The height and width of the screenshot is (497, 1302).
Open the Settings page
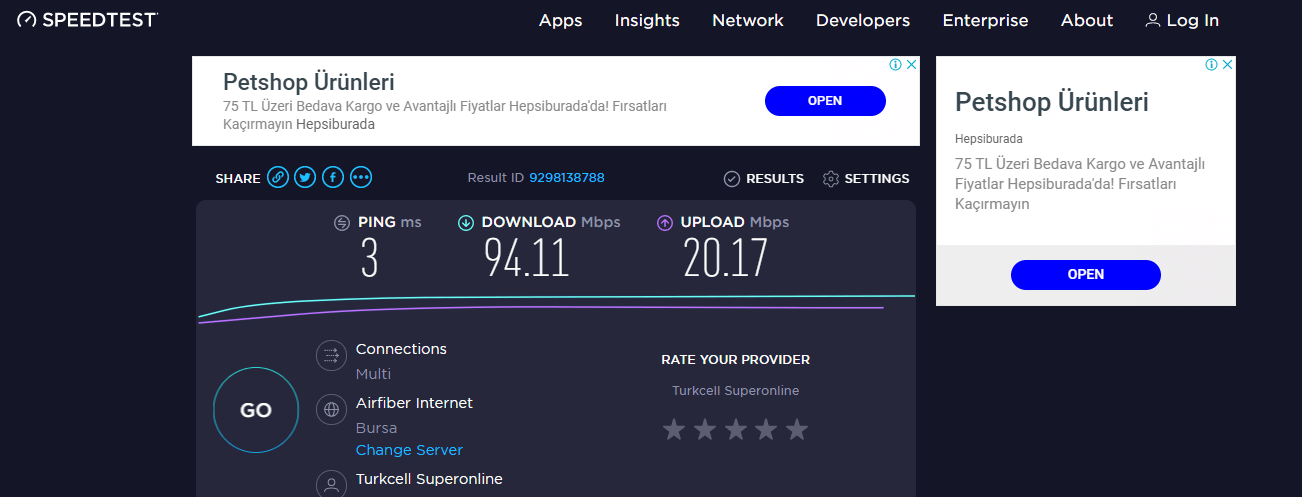pyautogui.click(x=866, y=179)
